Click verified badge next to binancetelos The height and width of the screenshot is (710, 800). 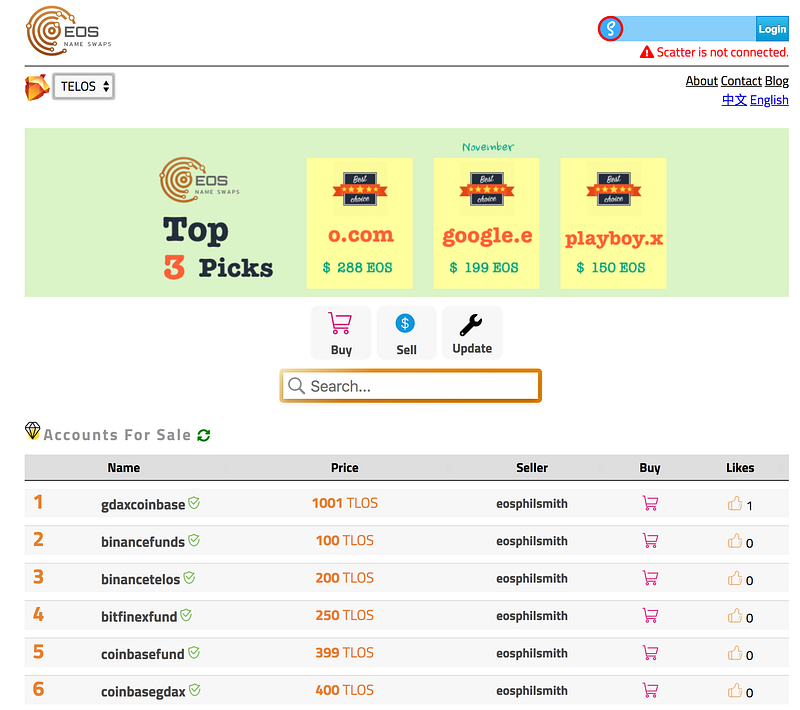189,578
